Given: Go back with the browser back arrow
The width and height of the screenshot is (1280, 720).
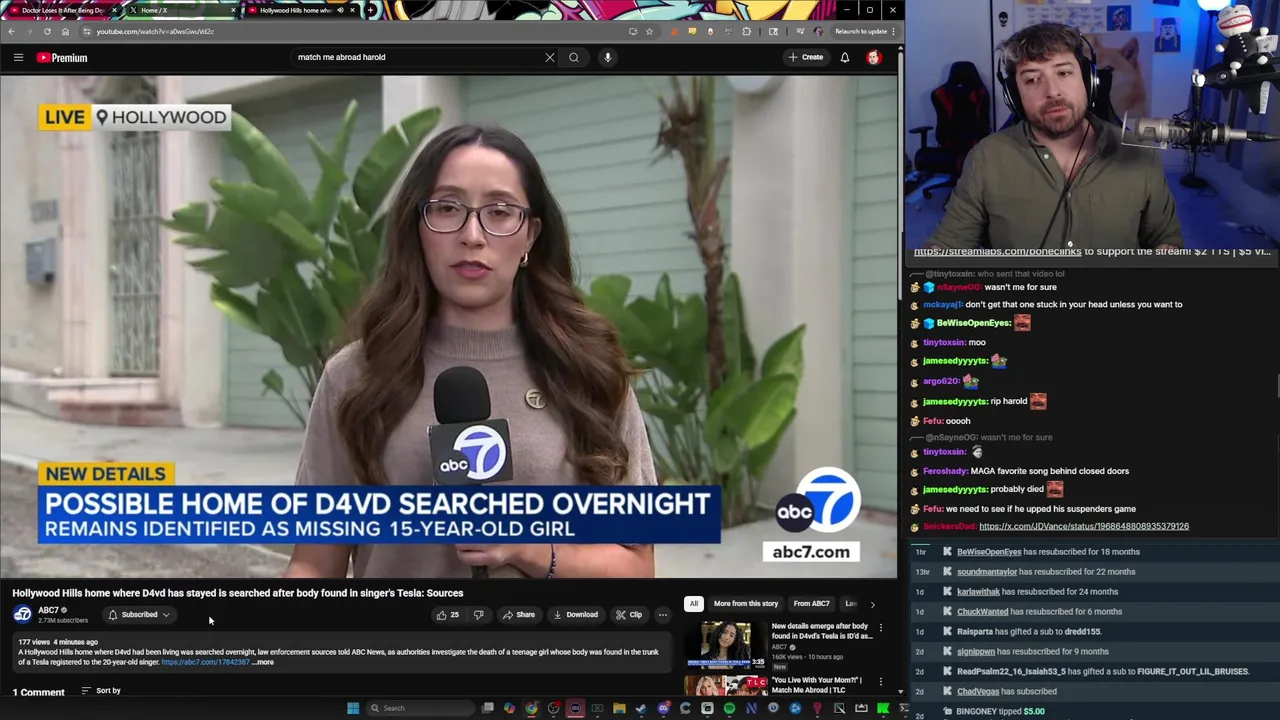Looking at the screenshot, I should tap(11, 31).
